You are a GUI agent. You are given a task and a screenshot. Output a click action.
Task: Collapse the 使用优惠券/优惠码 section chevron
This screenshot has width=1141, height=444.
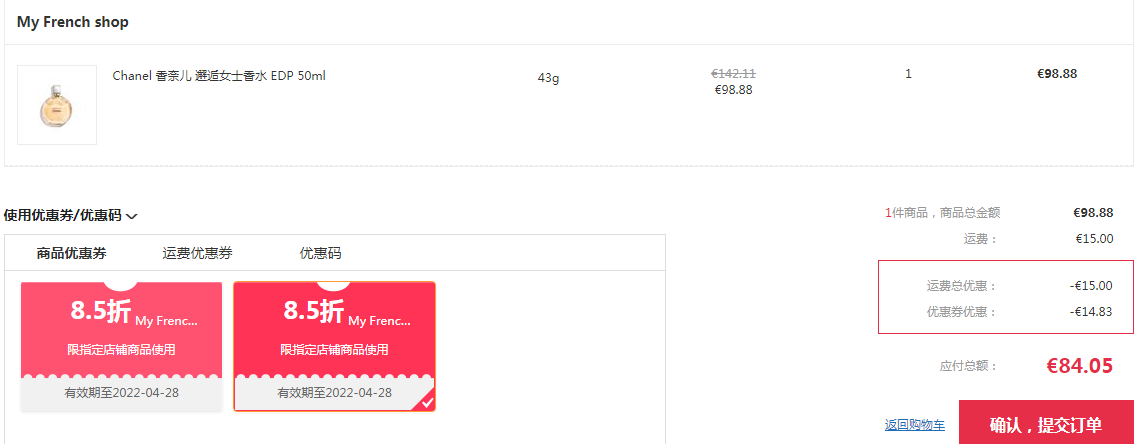tap(132, 216)
